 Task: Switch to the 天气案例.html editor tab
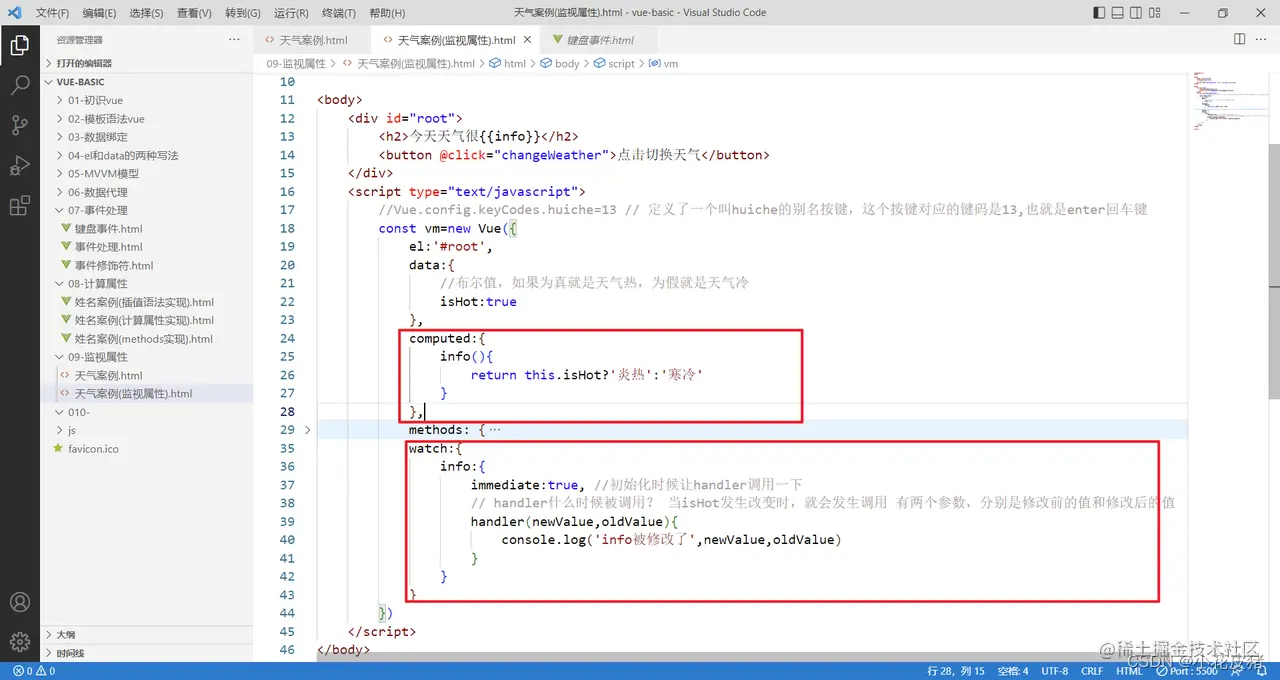click(x=312, y=40)
